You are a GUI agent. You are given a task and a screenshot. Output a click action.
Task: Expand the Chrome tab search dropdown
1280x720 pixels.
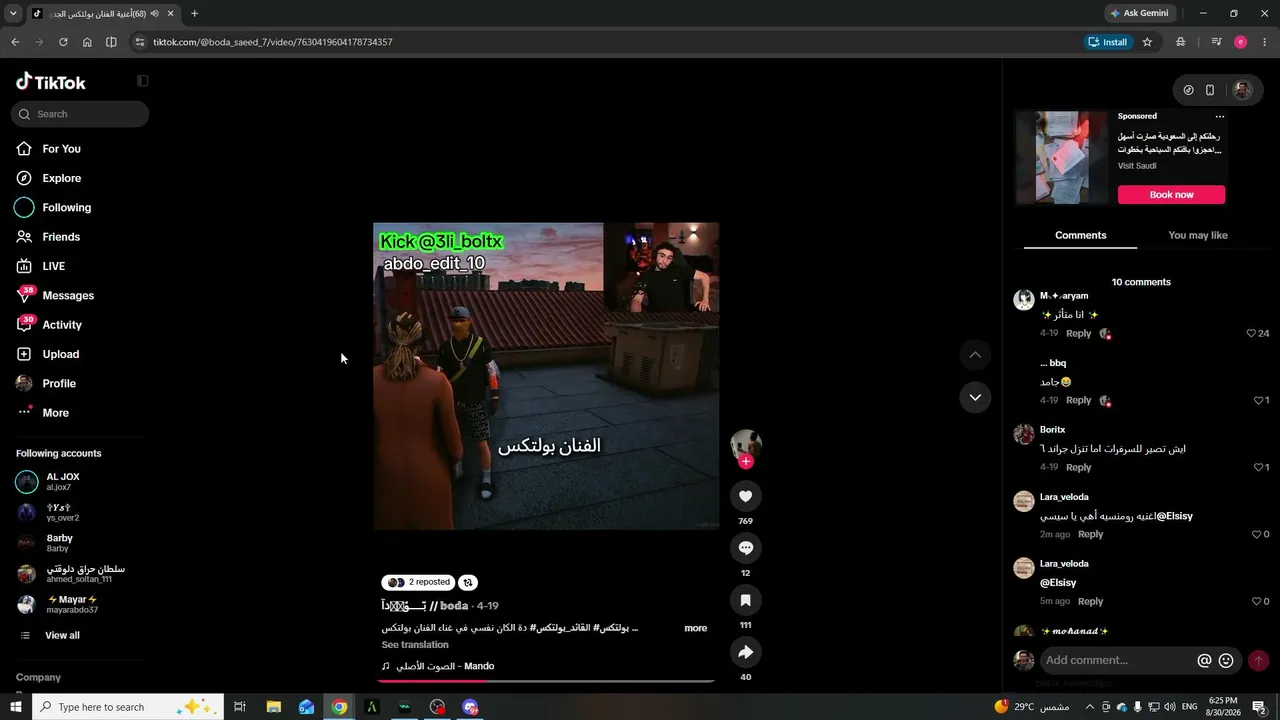pyautogui.click(x=13, y=14)
